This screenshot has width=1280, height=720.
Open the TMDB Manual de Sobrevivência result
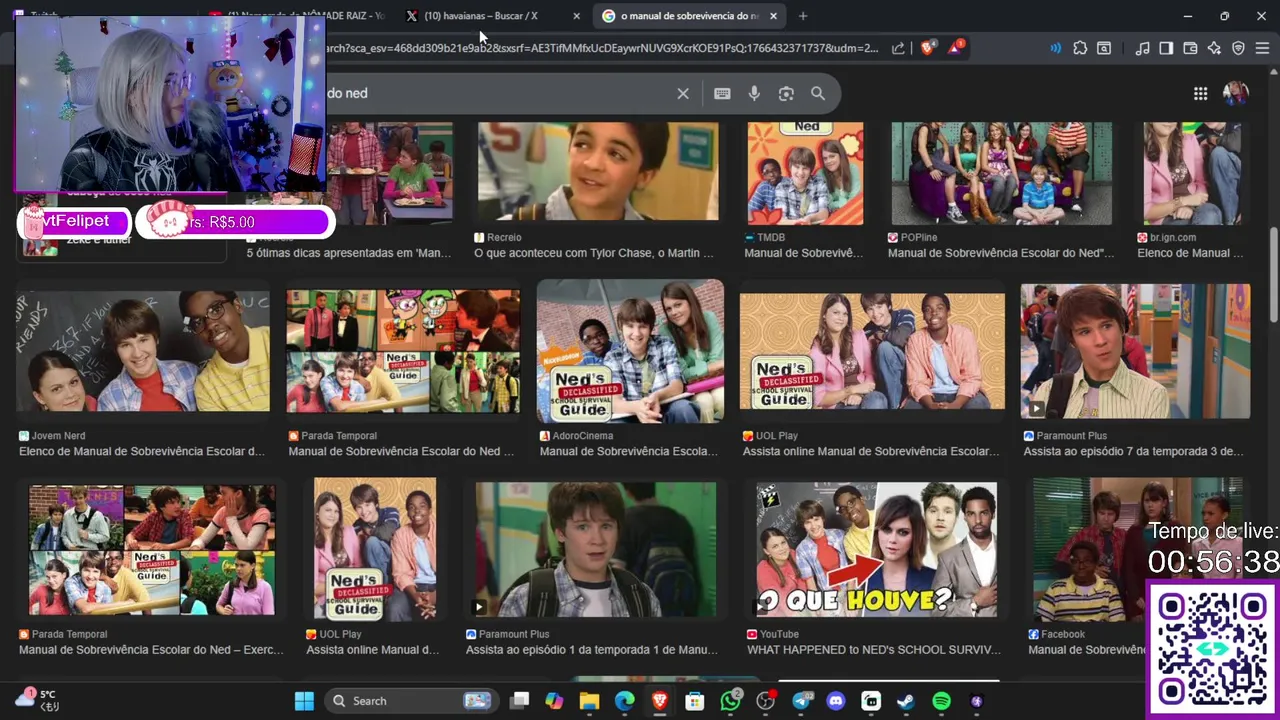pos(804,253)
